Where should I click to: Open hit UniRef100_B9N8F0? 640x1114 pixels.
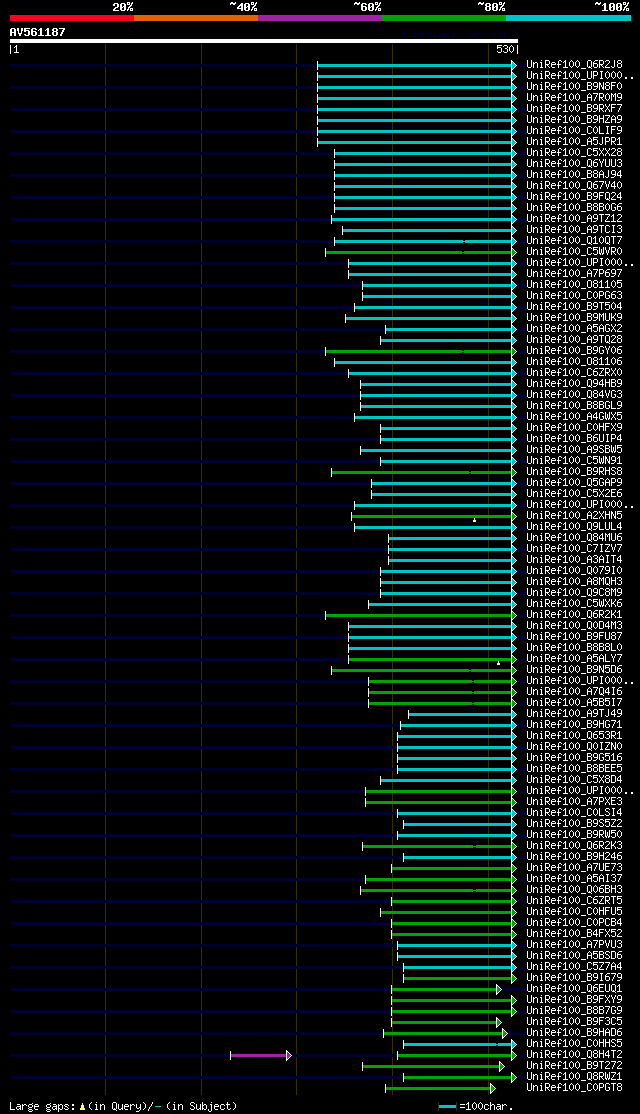[x=574, y=87]
